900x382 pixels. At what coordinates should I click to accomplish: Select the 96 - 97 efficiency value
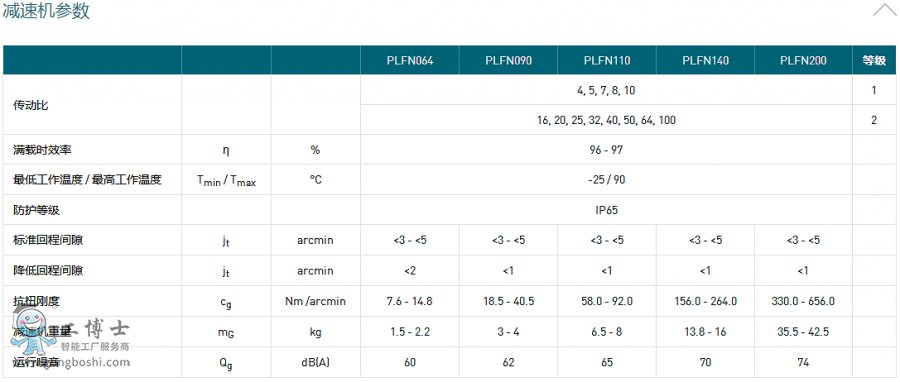(x=606, y=150)
